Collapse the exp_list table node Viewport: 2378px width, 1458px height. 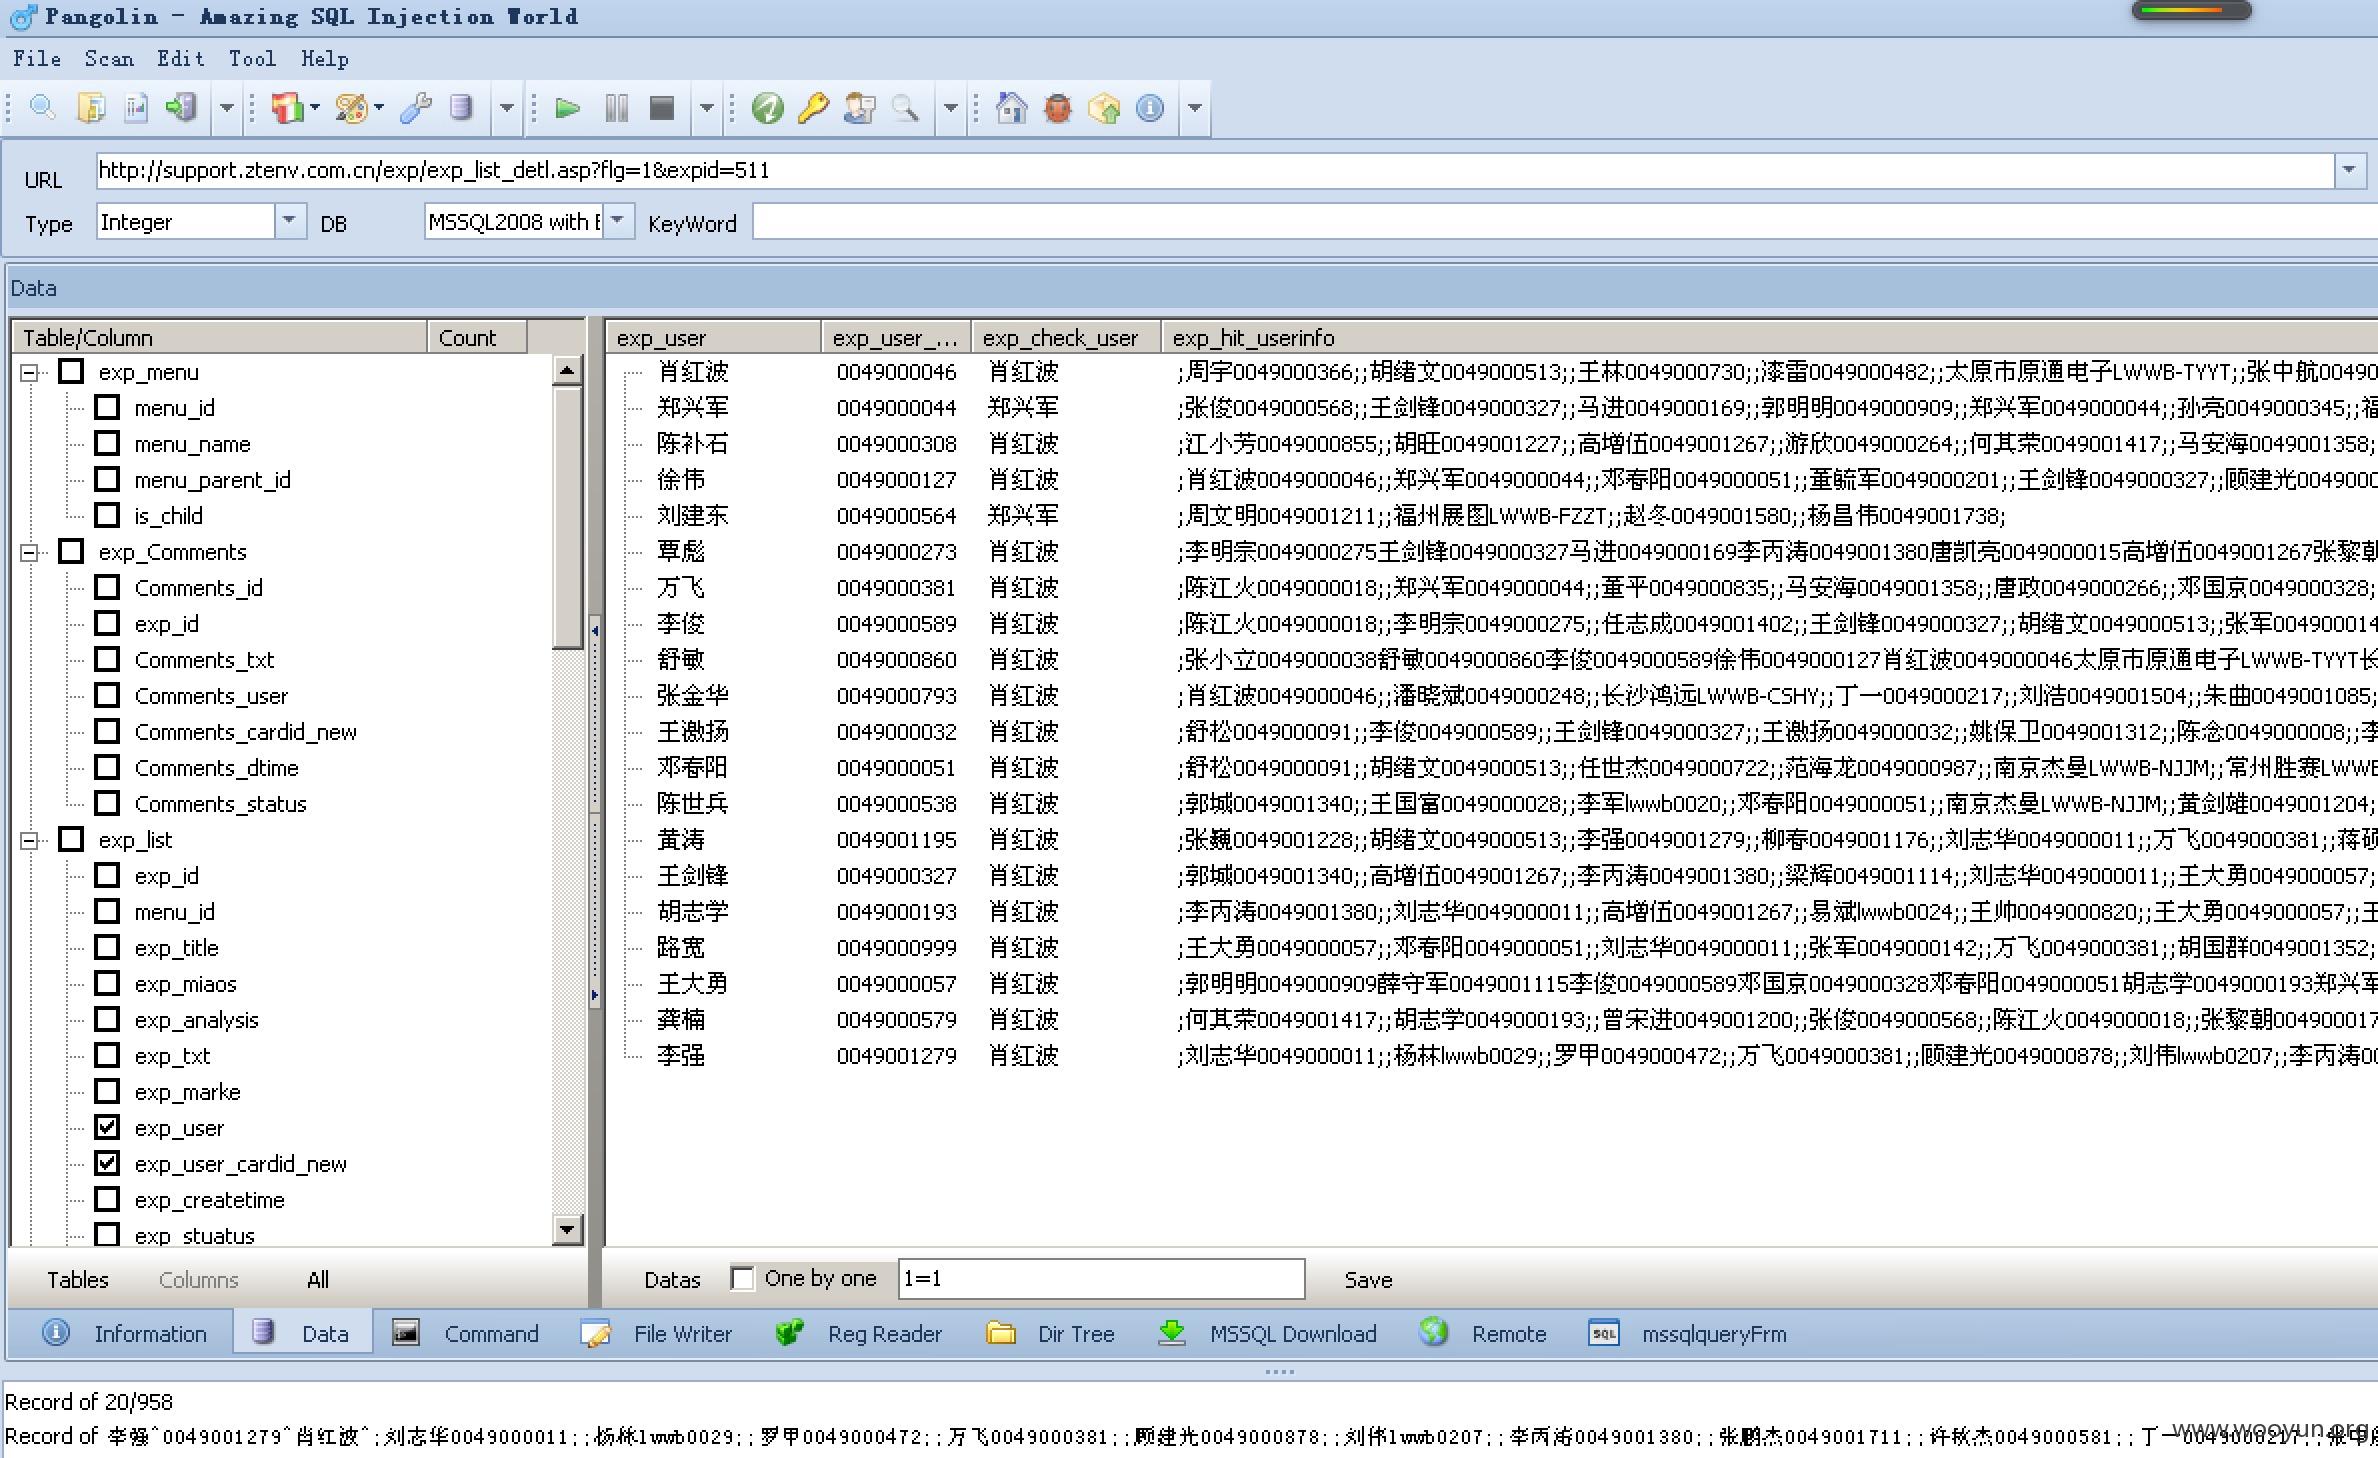tap(30, 841)
